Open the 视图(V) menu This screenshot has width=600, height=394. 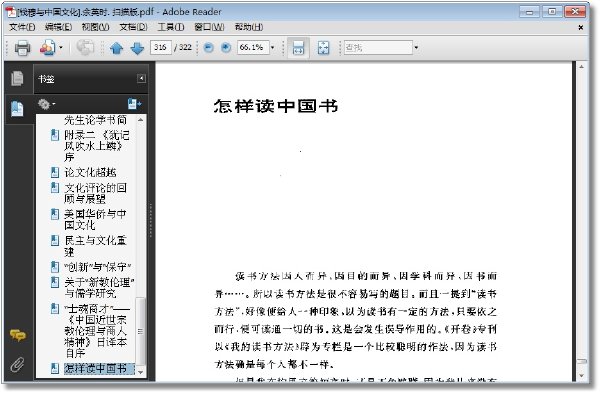95,27
